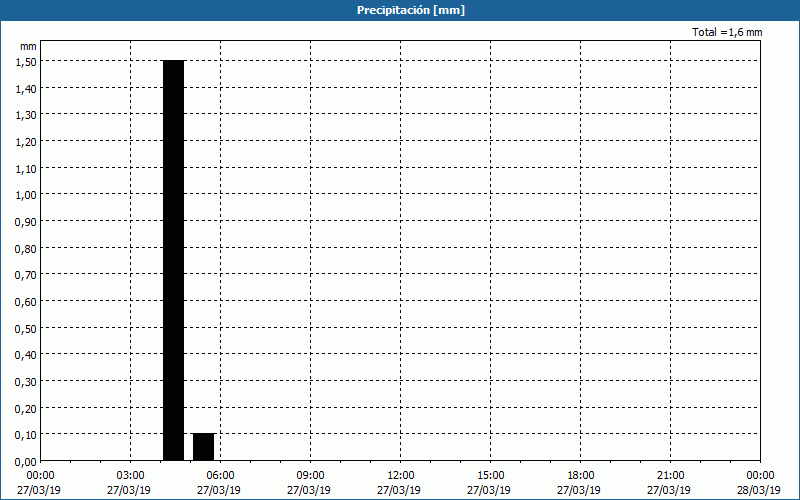Click the 1,40 y-axis label
Screen dimensions: 800x500
pyautogui.click(x=26, y=88)
